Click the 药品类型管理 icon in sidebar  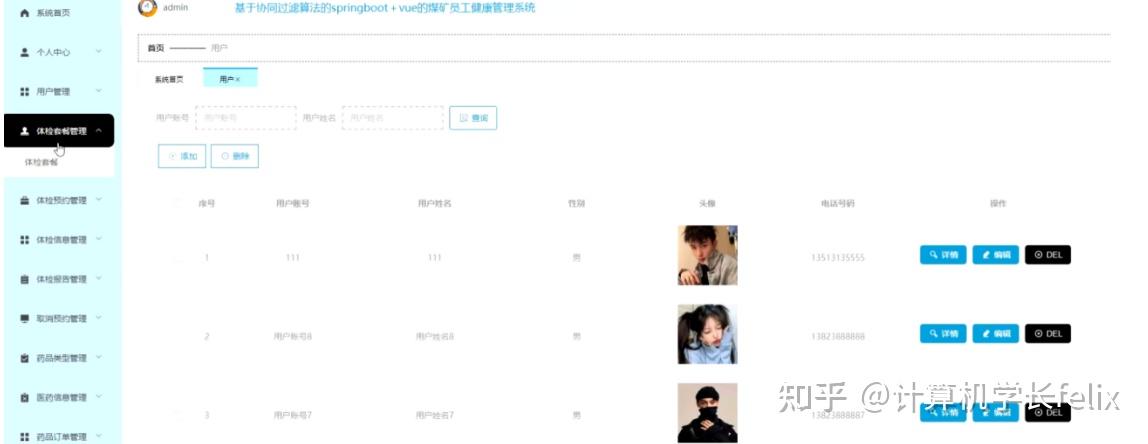tap(24, 358)
